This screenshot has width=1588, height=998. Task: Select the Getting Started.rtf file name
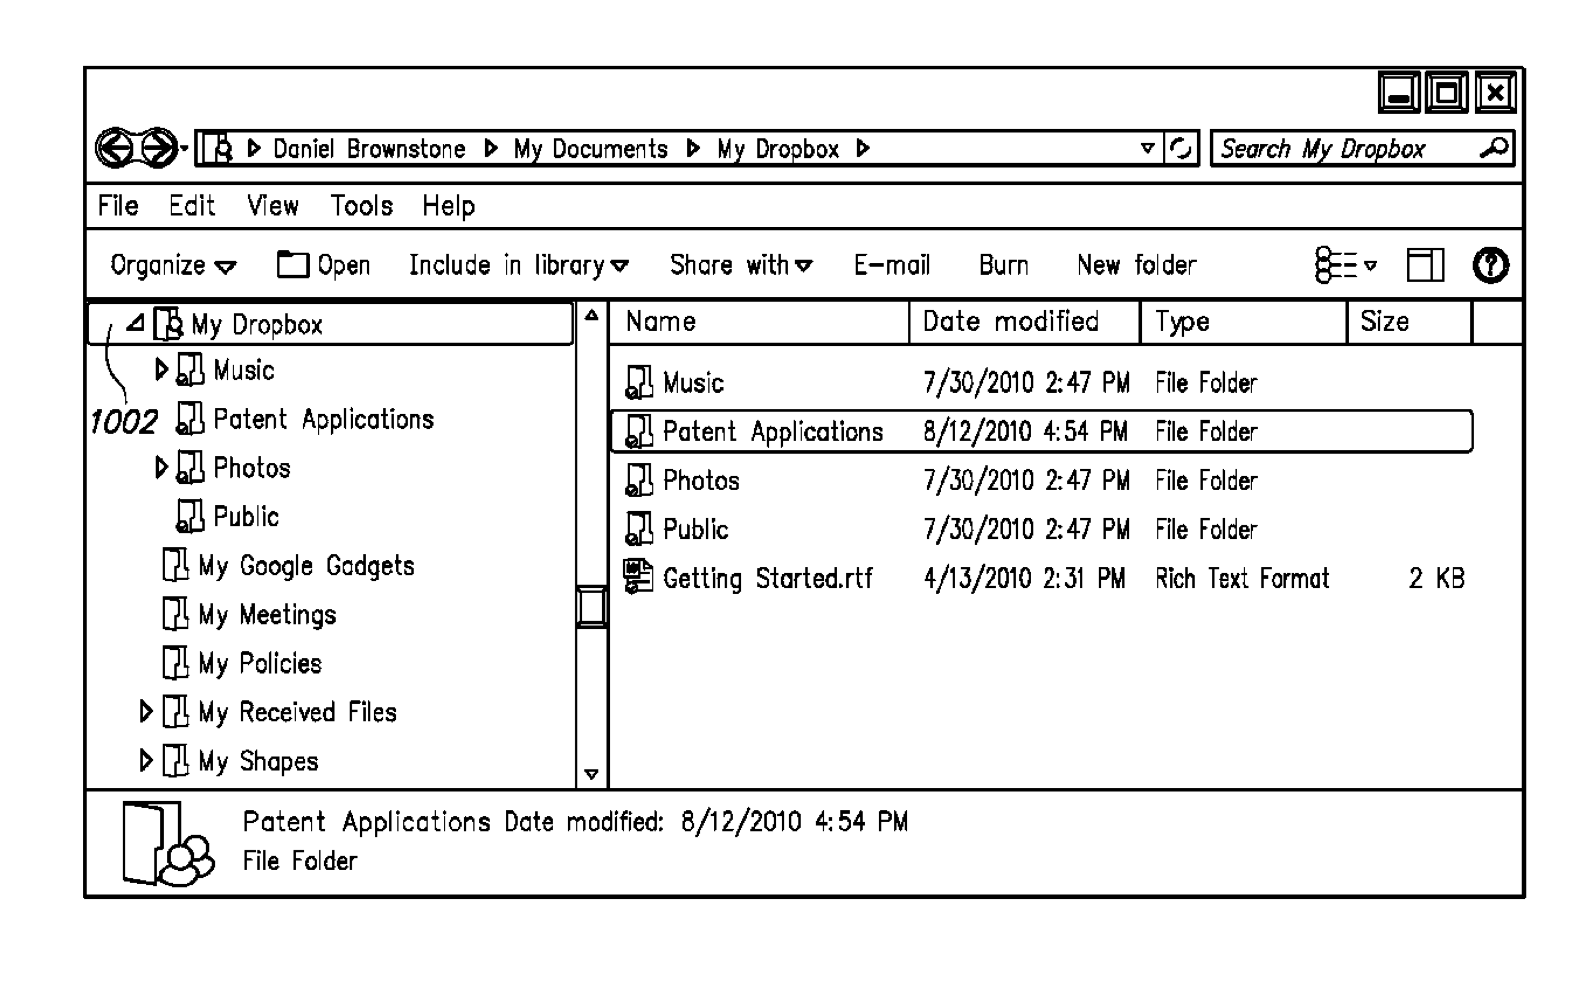click(768, 578)
